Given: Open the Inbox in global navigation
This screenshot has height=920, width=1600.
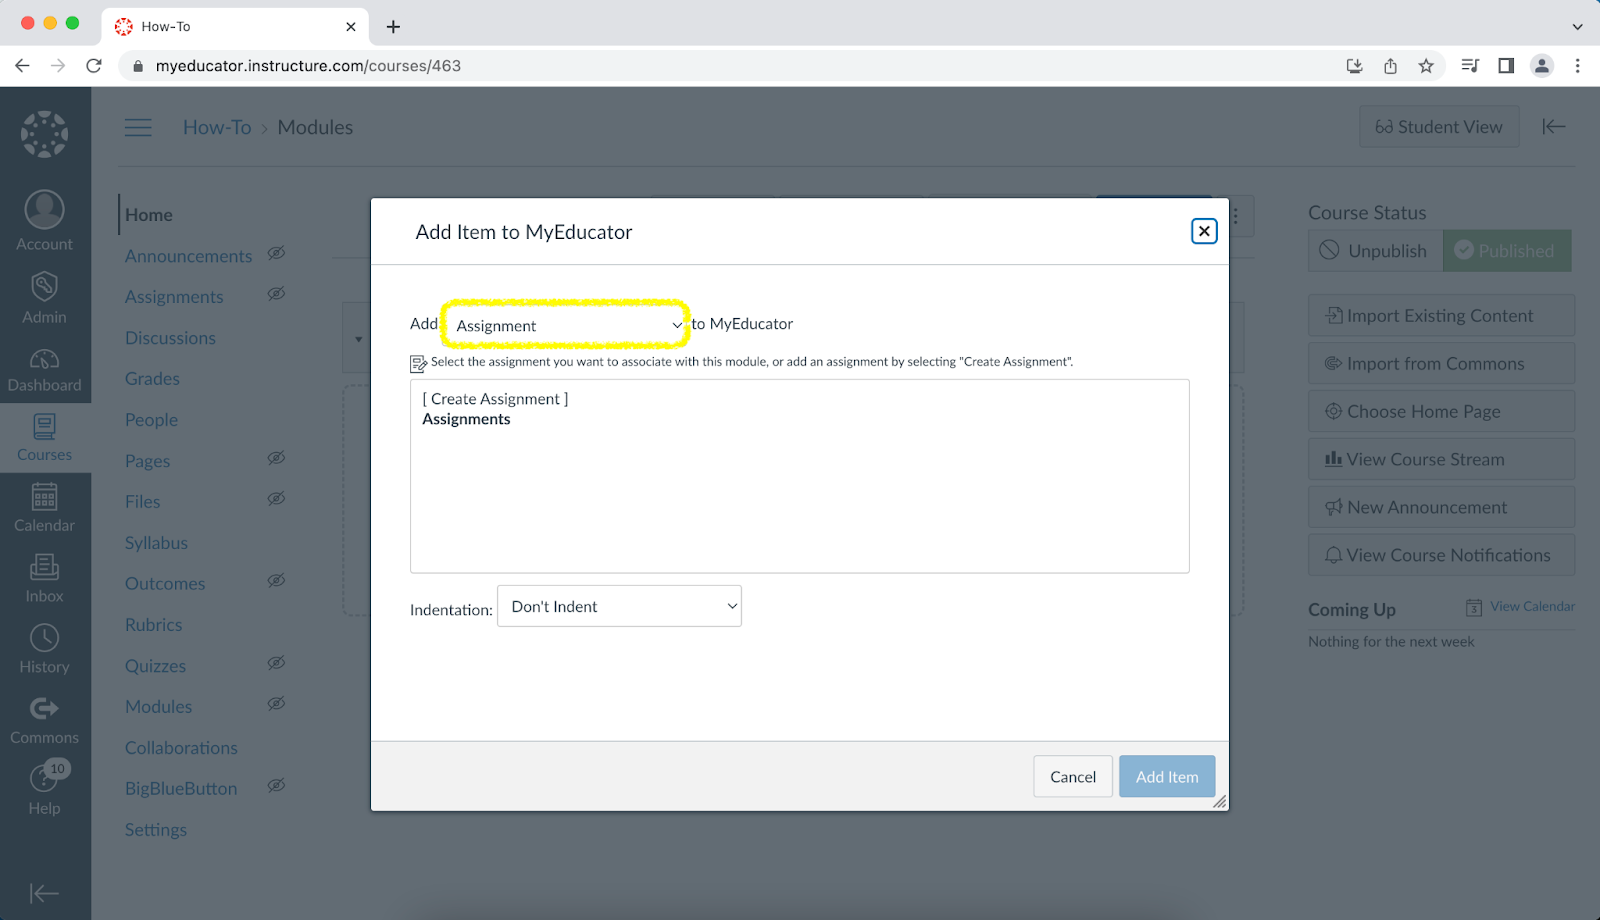Looking at the screenshot, I should [45, 579].
